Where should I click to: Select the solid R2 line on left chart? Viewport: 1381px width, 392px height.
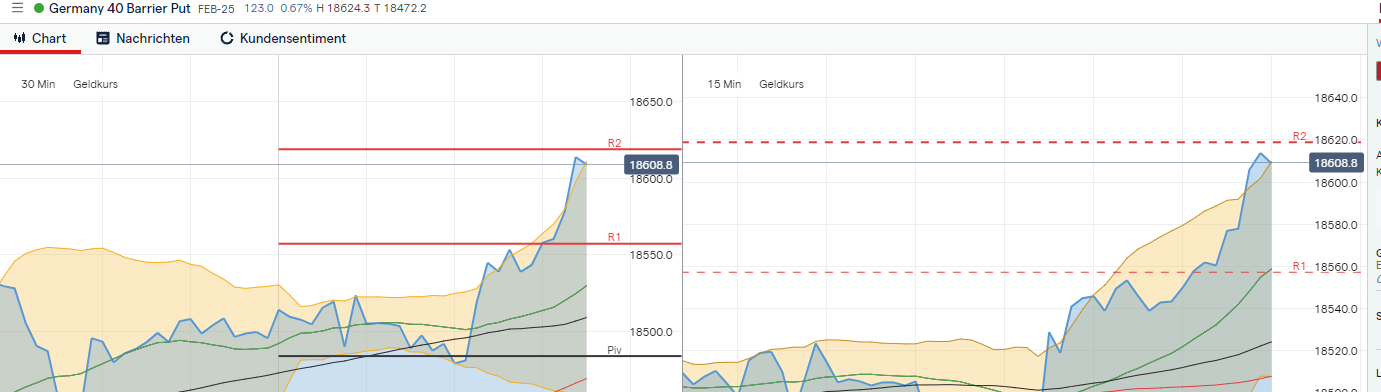(x=479, y=149)
